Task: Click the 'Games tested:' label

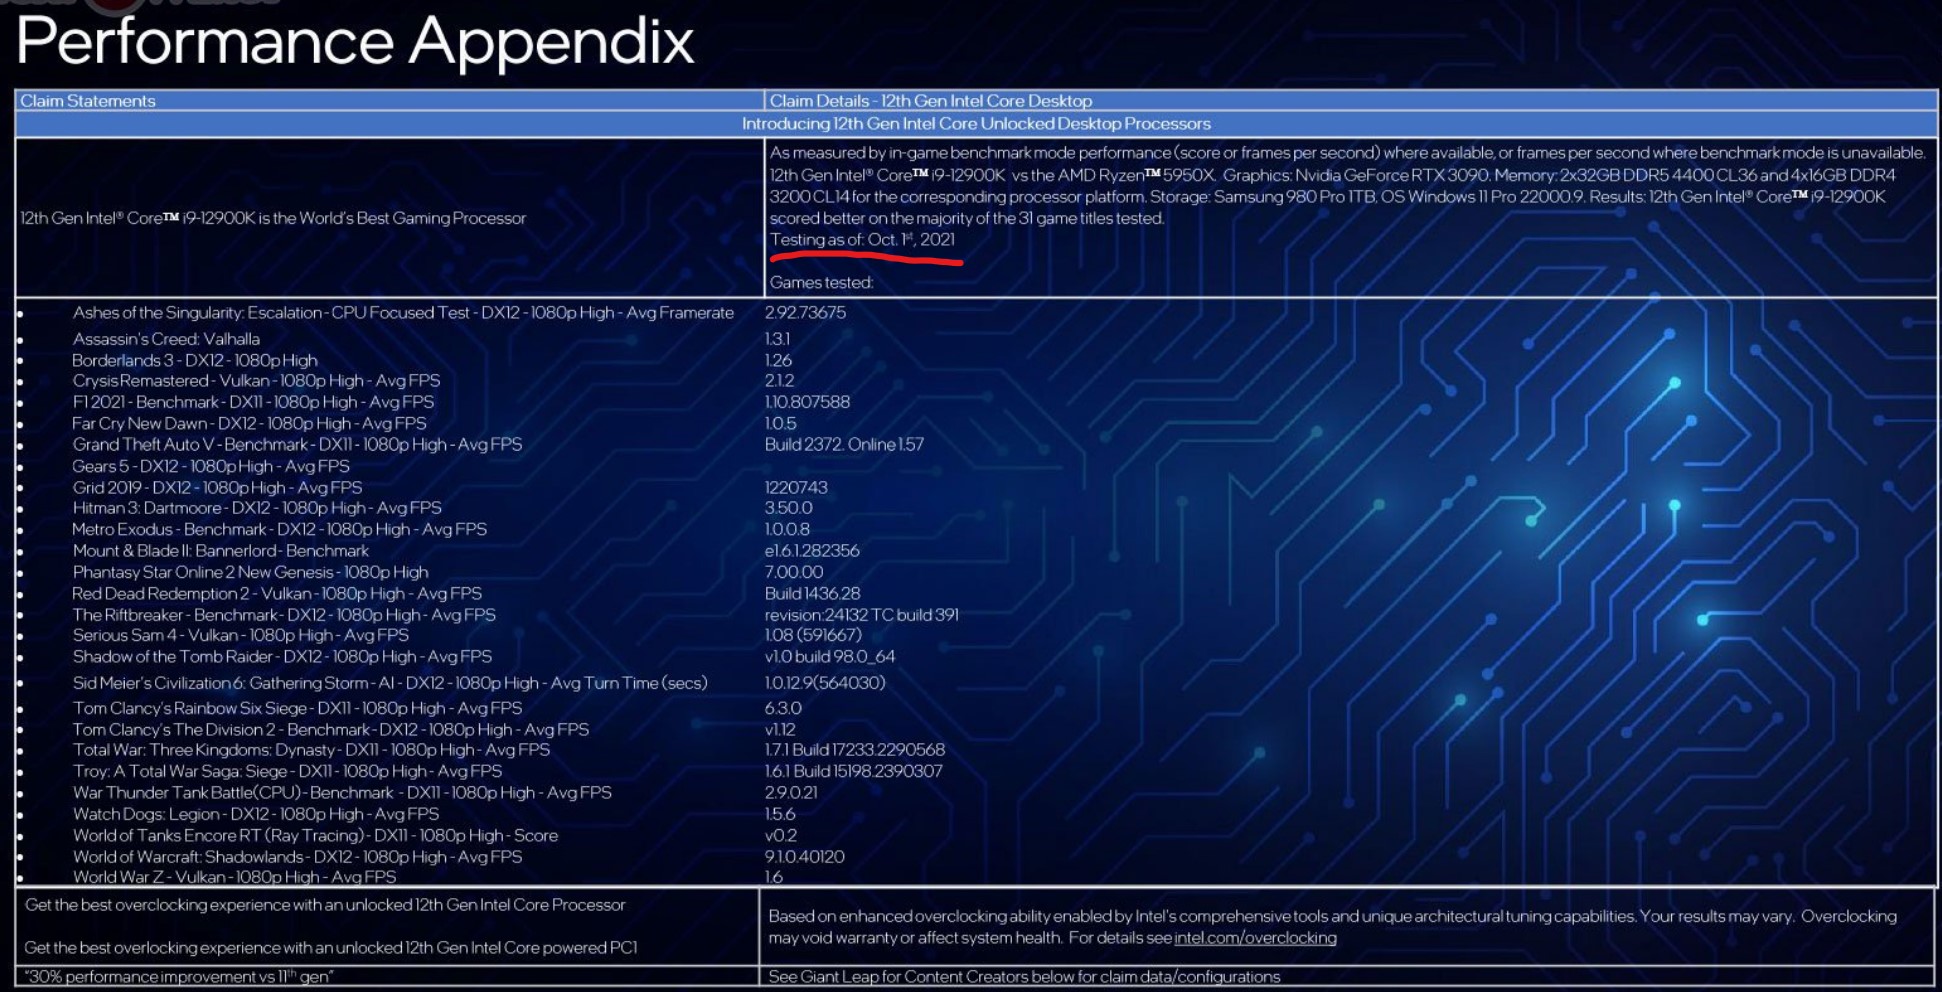Action: click(821, 283)
